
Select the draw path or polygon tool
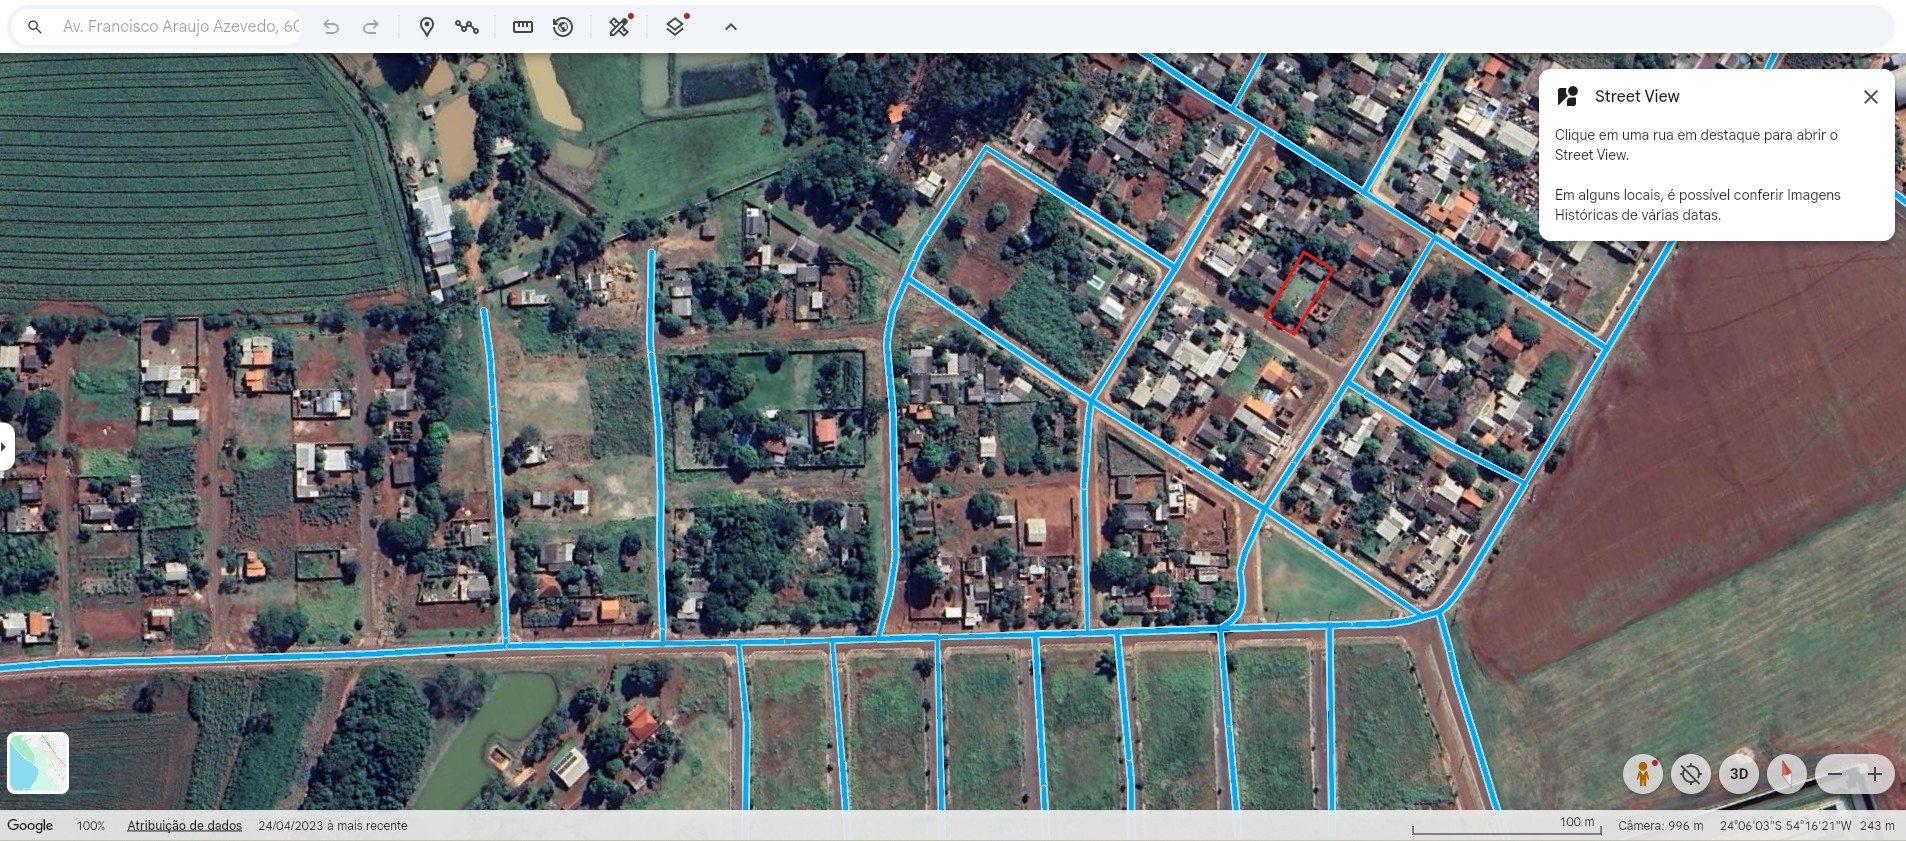coord(467,27)
